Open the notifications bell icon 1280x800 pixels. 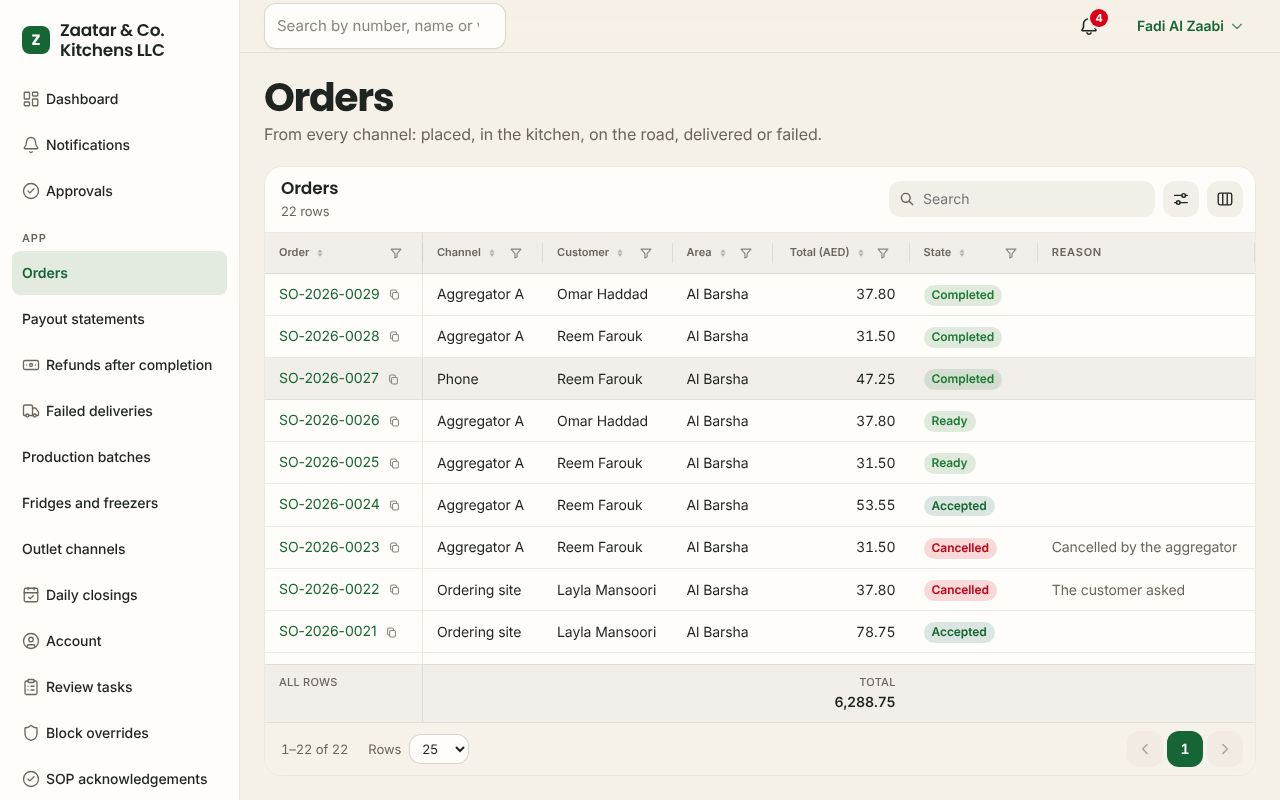pyautogui.click(x=1089, y=26)
